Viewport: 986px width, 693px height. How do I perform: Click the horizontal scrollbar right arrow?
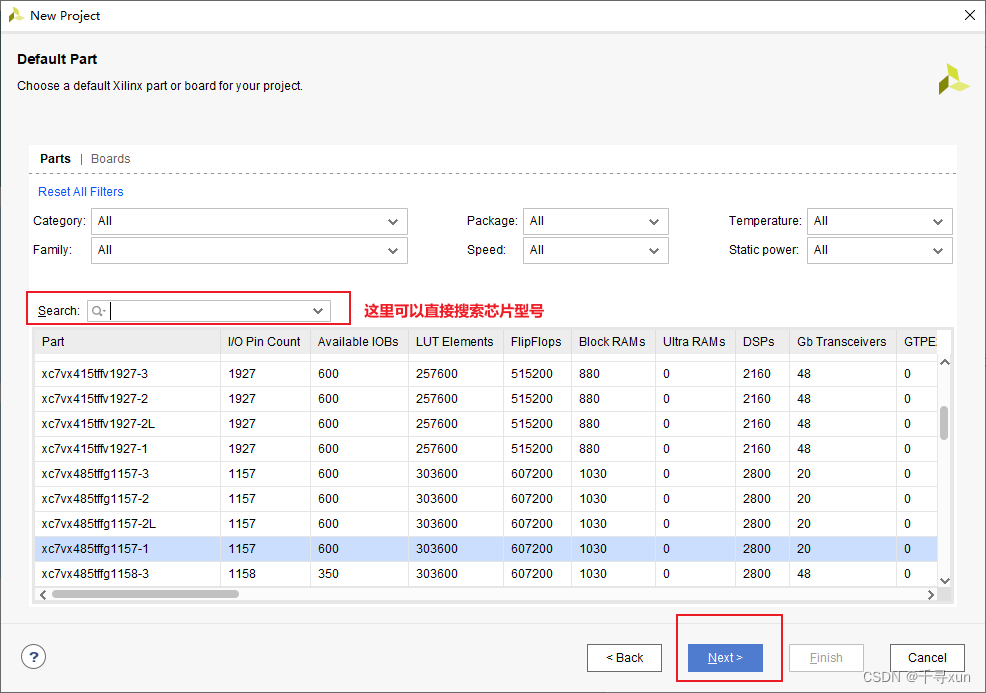pos(931,595)
